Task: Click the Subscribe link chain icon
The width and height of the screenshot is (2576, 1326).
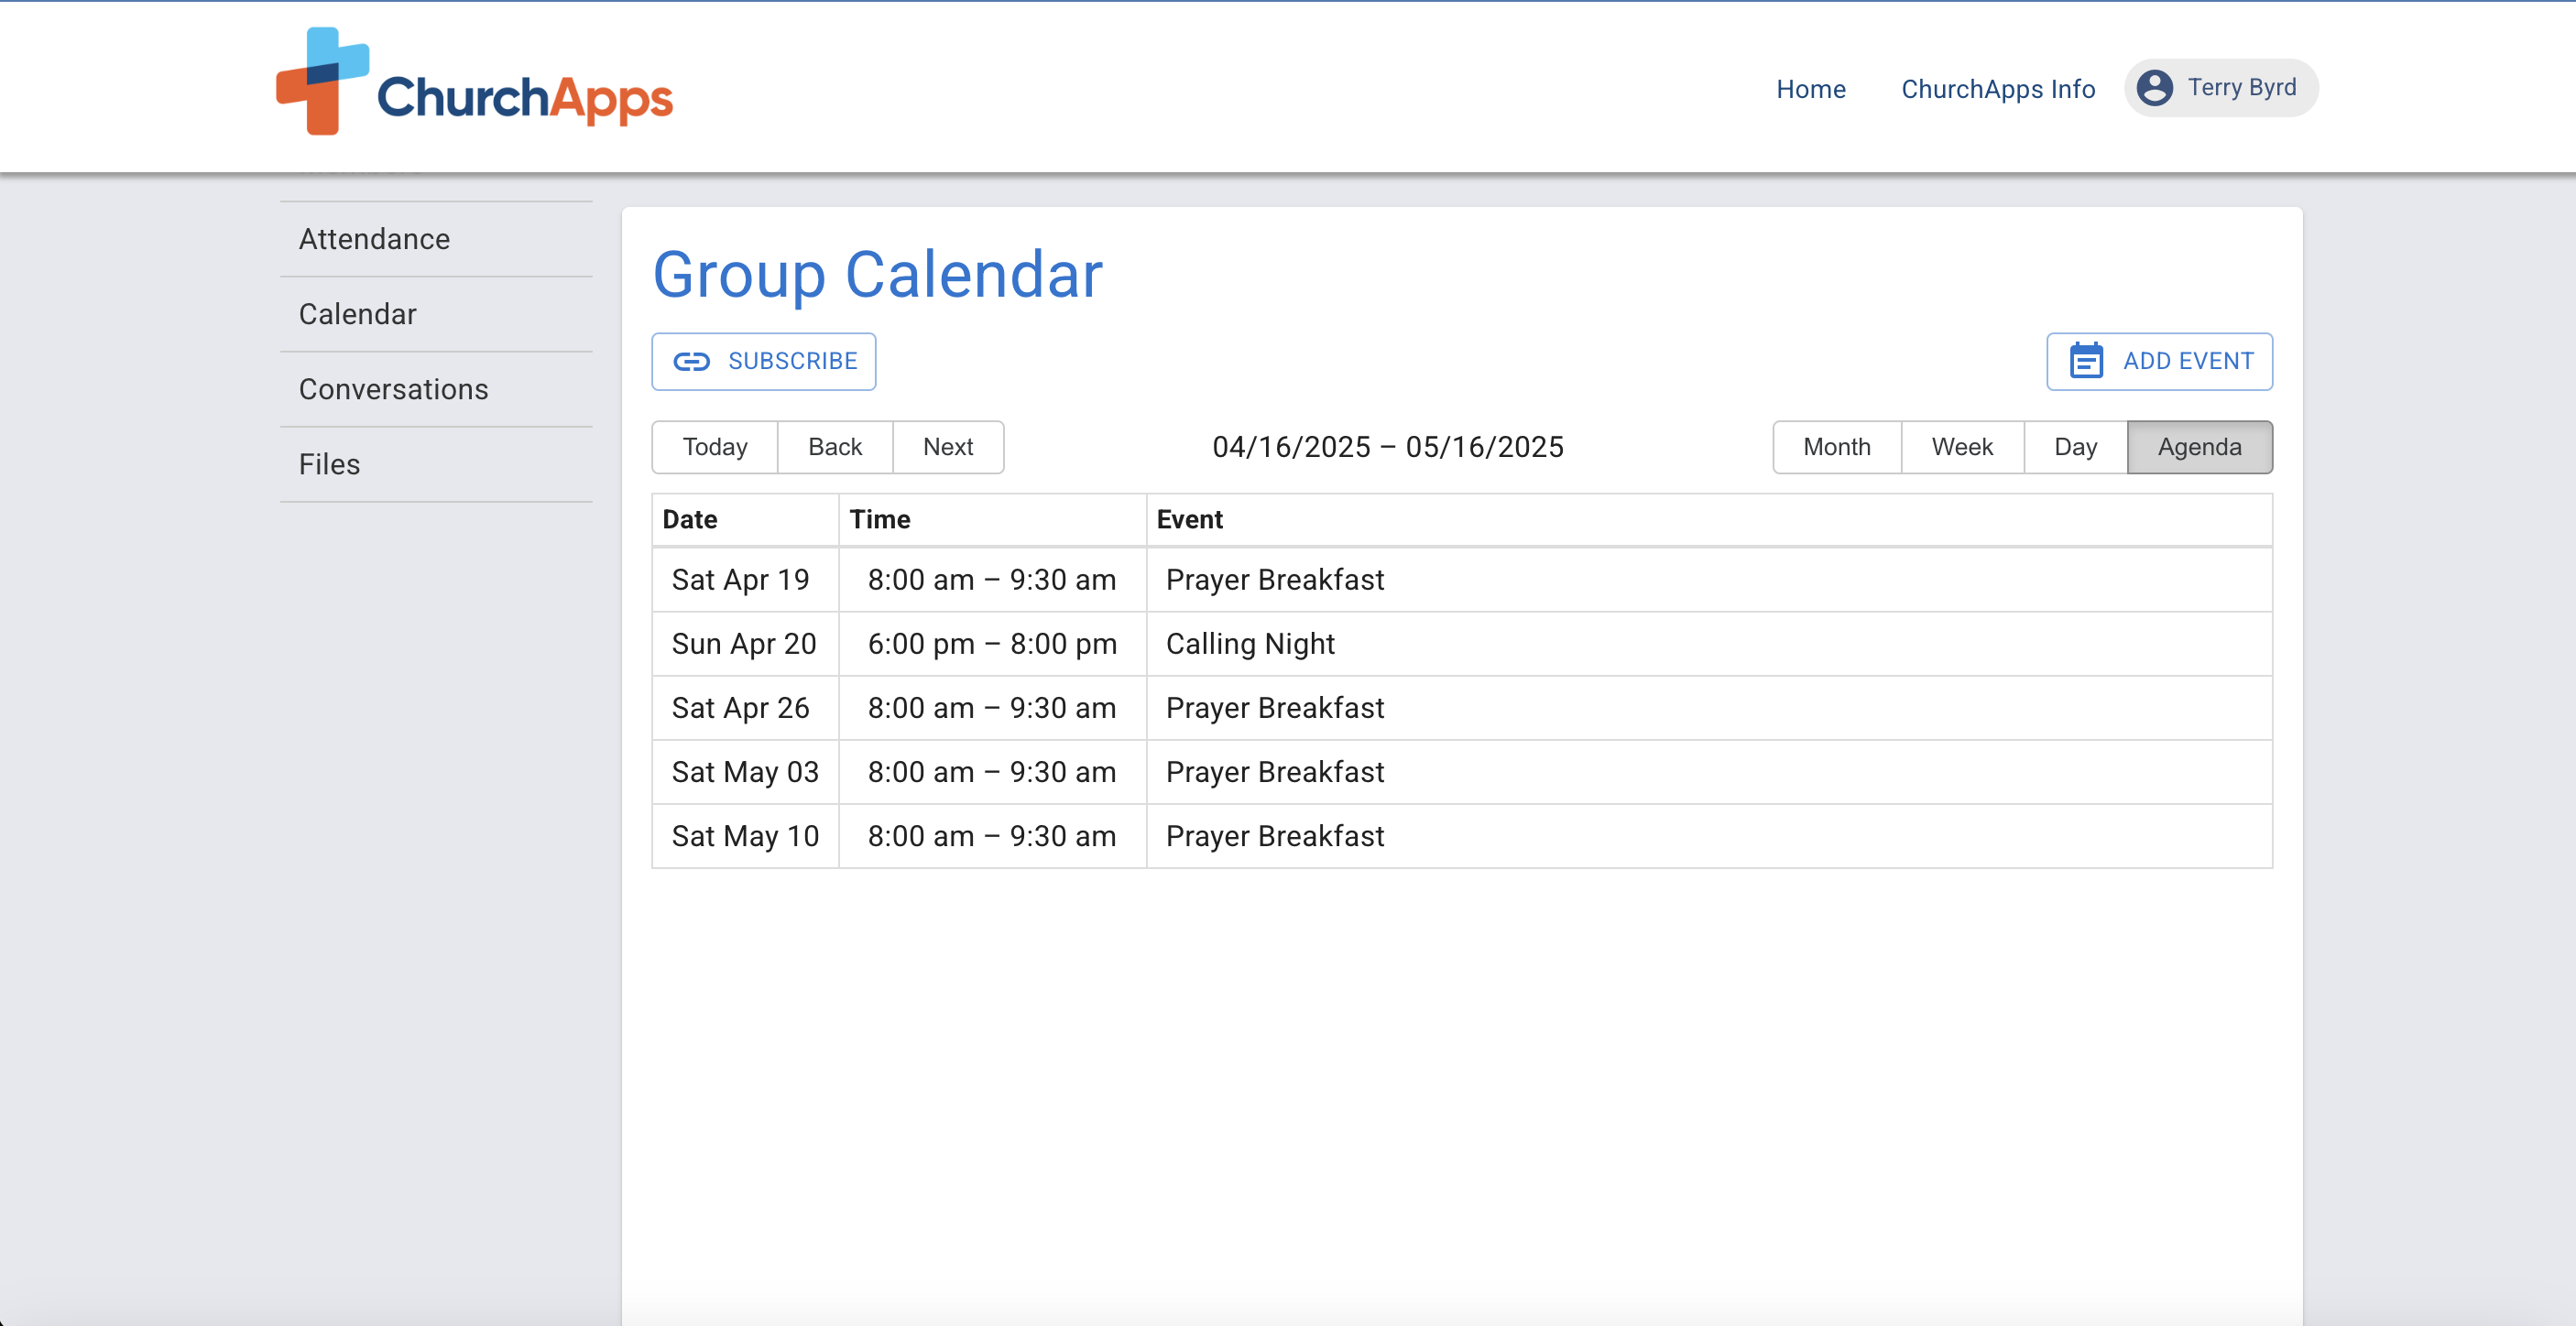Action: point(691,361)
